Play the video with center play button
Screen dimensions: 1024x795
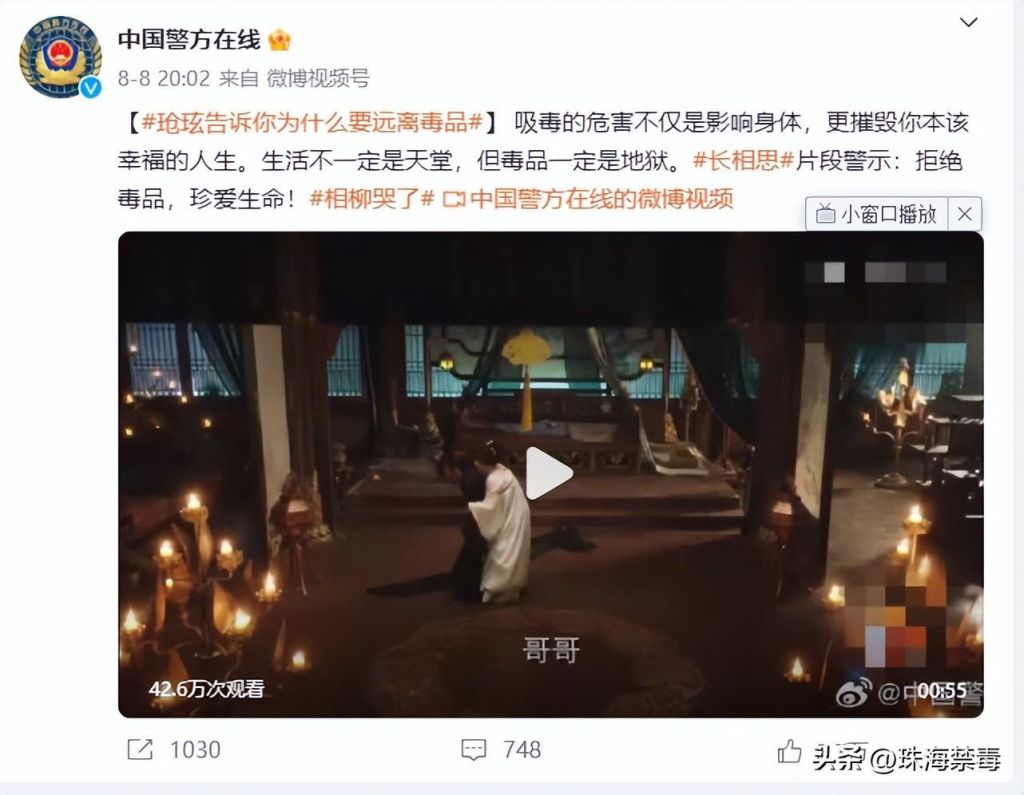(549, 473)
